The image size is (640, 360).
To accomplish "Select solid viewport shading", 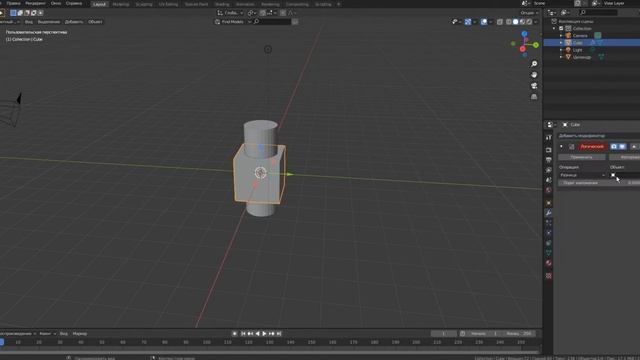I will pos(516,22).
